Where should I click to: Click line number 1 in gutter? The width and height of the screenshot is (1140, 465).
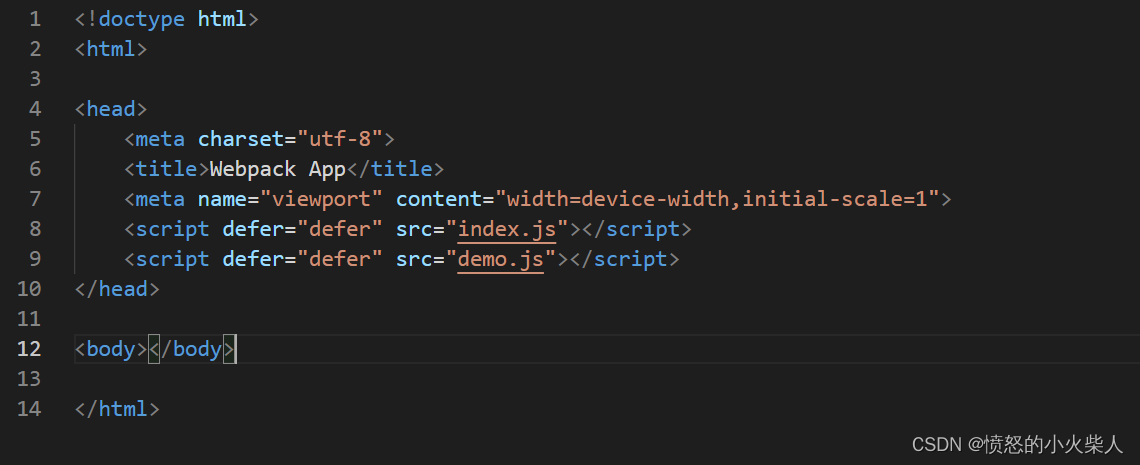[x=36, y=19]
